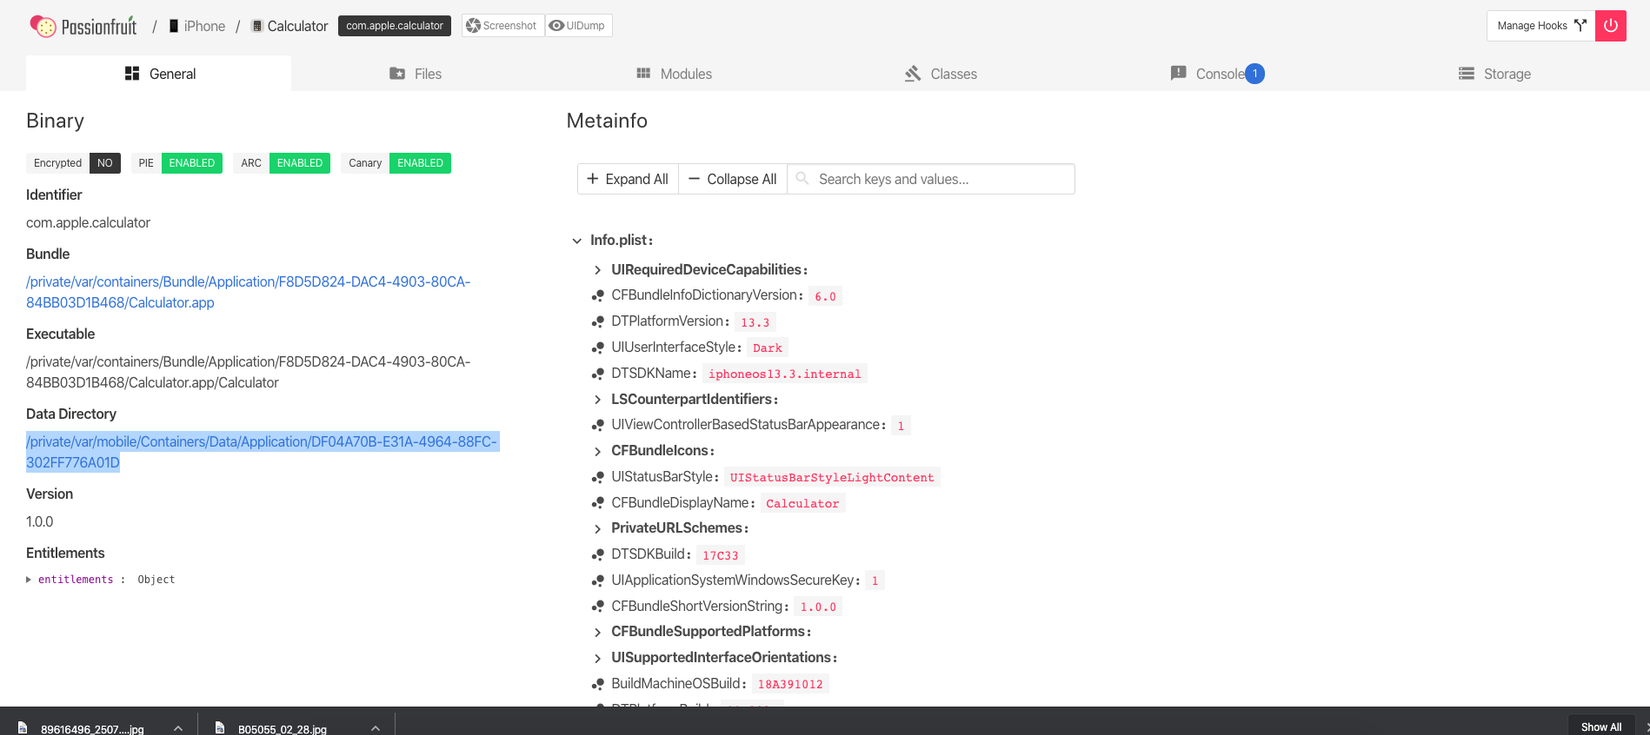Take a device Screenshot
The image size is (1650, 735).
(x=502, y=26)
